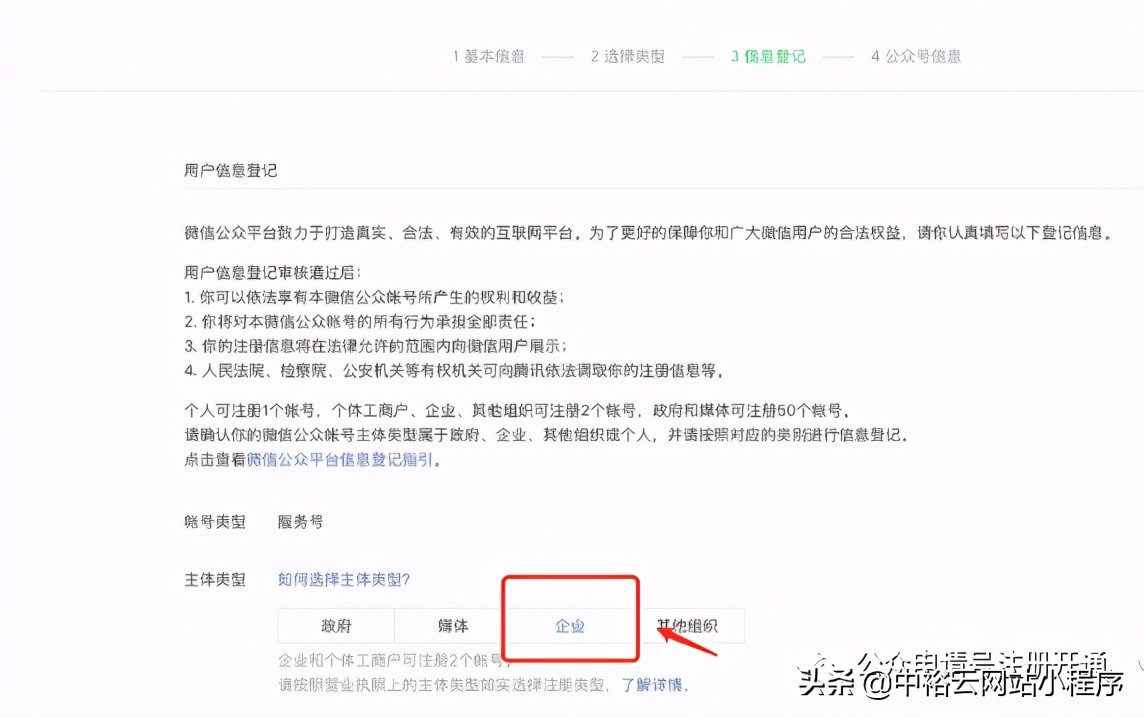The image size is (1144, 718).
Task: Jump to step 4 公众号信息
Action: pyautogui.click(x=916, y=56)
